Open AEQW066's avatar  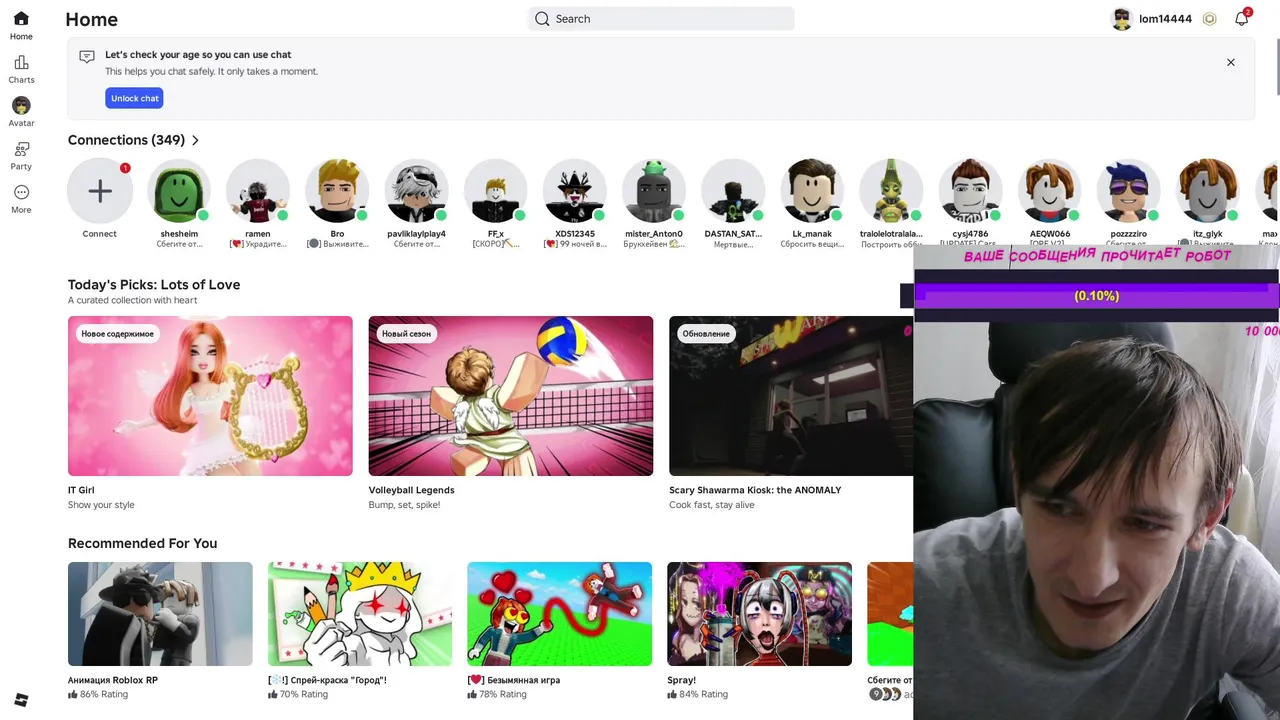(x=1050, y=190)
